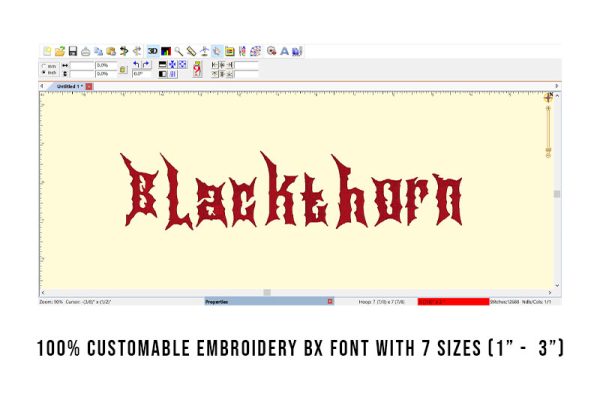Toggle the 3D stitch view
The image size is (600, 400).
(153, 51)
